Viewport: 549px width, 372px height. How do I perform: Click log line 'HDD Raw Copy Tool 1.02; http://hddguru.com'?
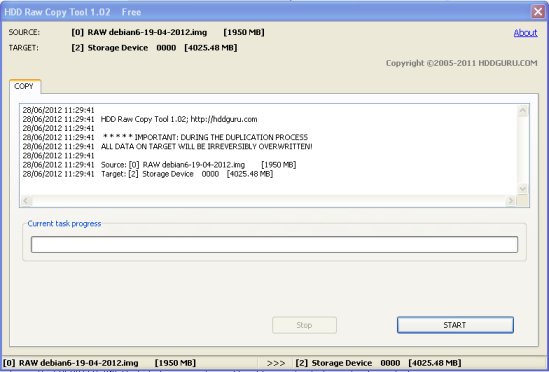pyautogui.click(x=179, y=119)
